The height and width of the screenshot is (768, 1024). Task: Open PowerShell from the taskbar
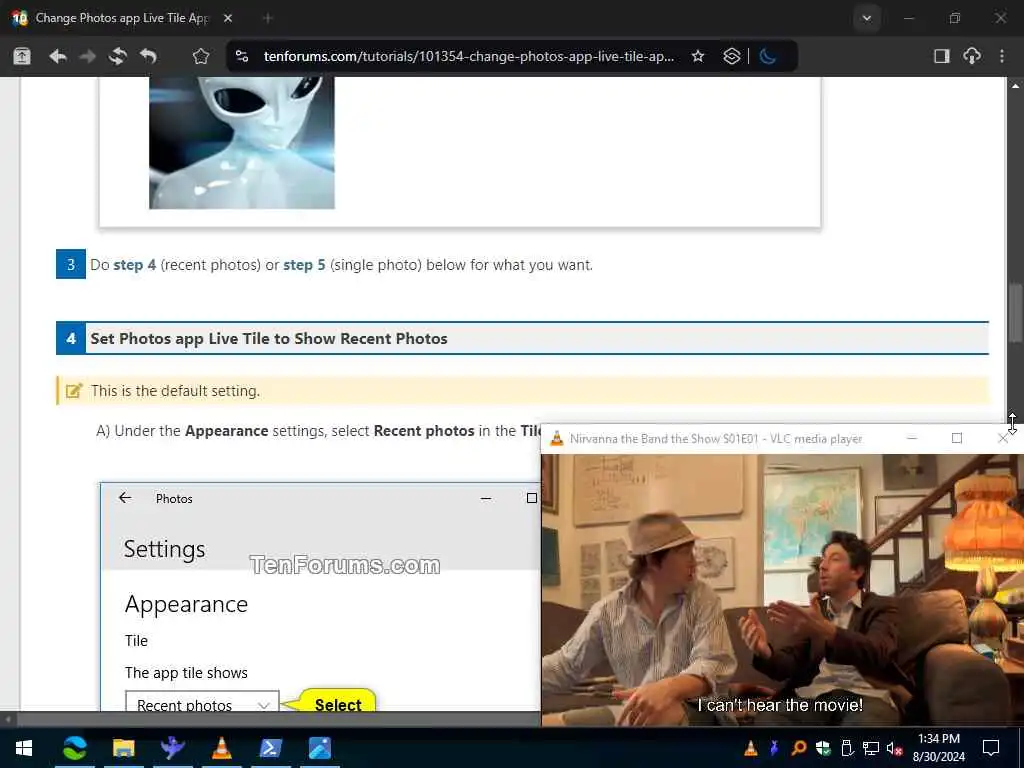(270, 748)
